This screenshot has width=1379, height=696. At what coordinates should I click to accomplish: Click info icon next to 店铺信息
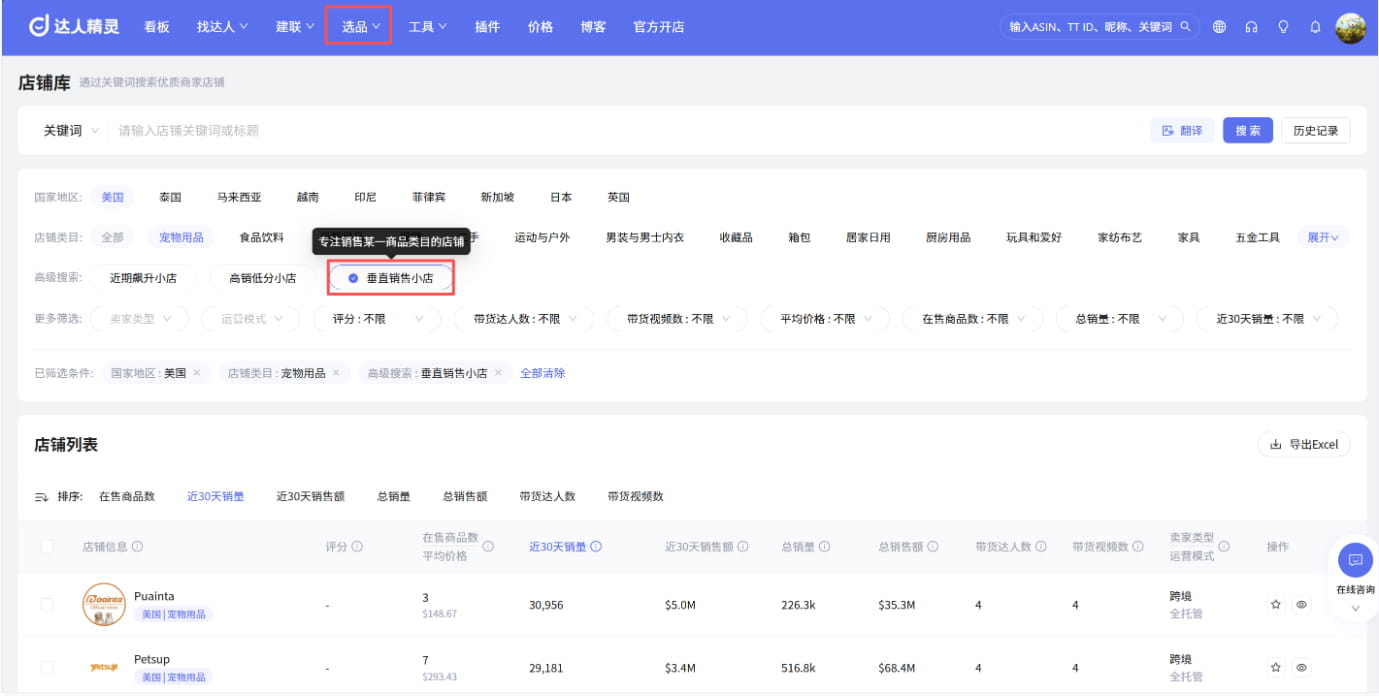(137, 547)
